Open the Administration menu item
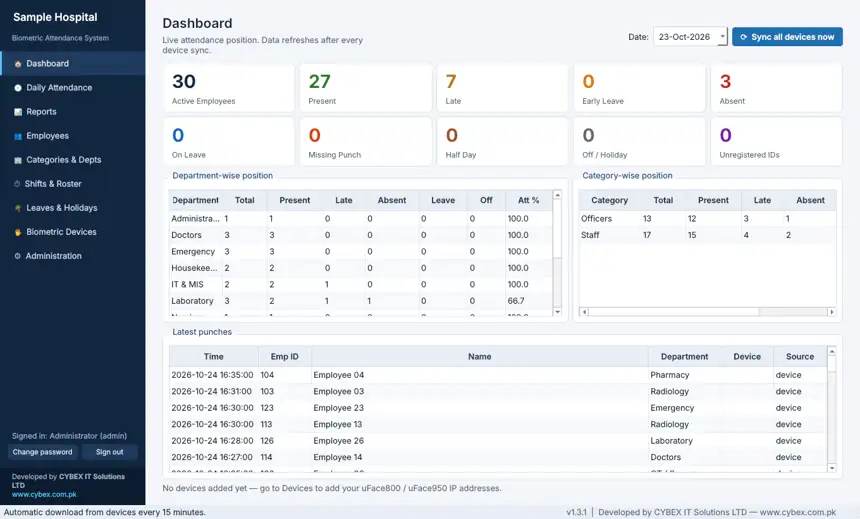The image size is (860, 519). (72, 256)
